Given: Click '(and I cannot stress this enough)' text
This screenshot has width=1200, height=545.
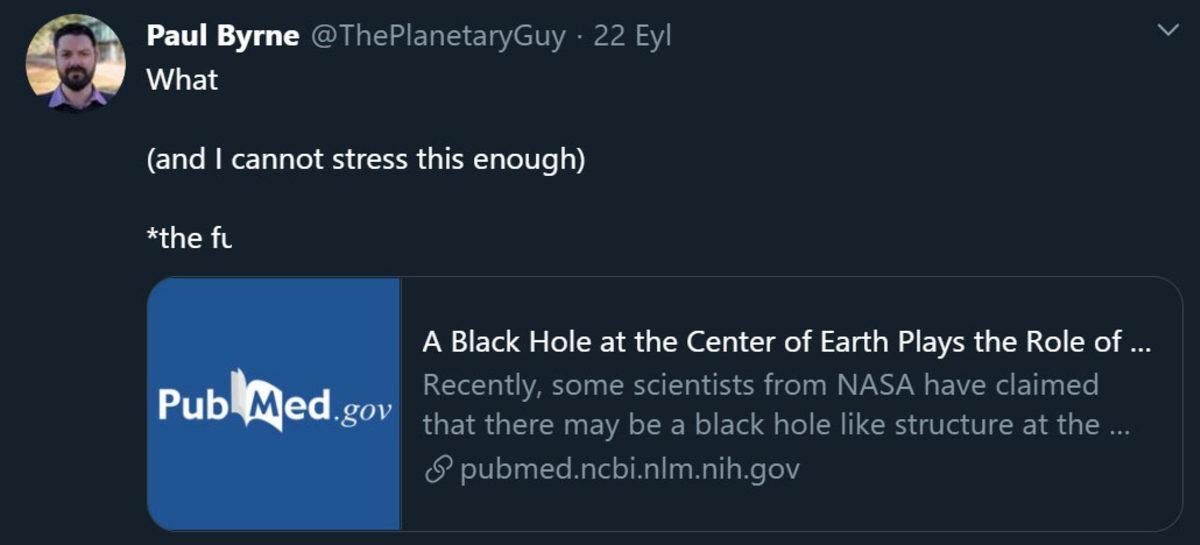Looking at the screenshot, I should tap(365, 160).
